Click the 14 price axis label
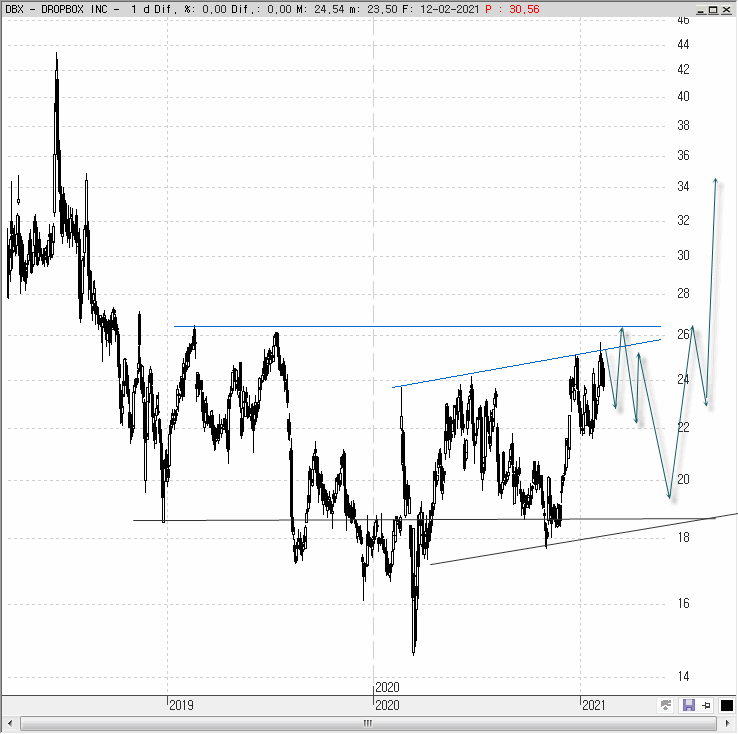Viewport: 738px width, 734px height. coord(683,677)
